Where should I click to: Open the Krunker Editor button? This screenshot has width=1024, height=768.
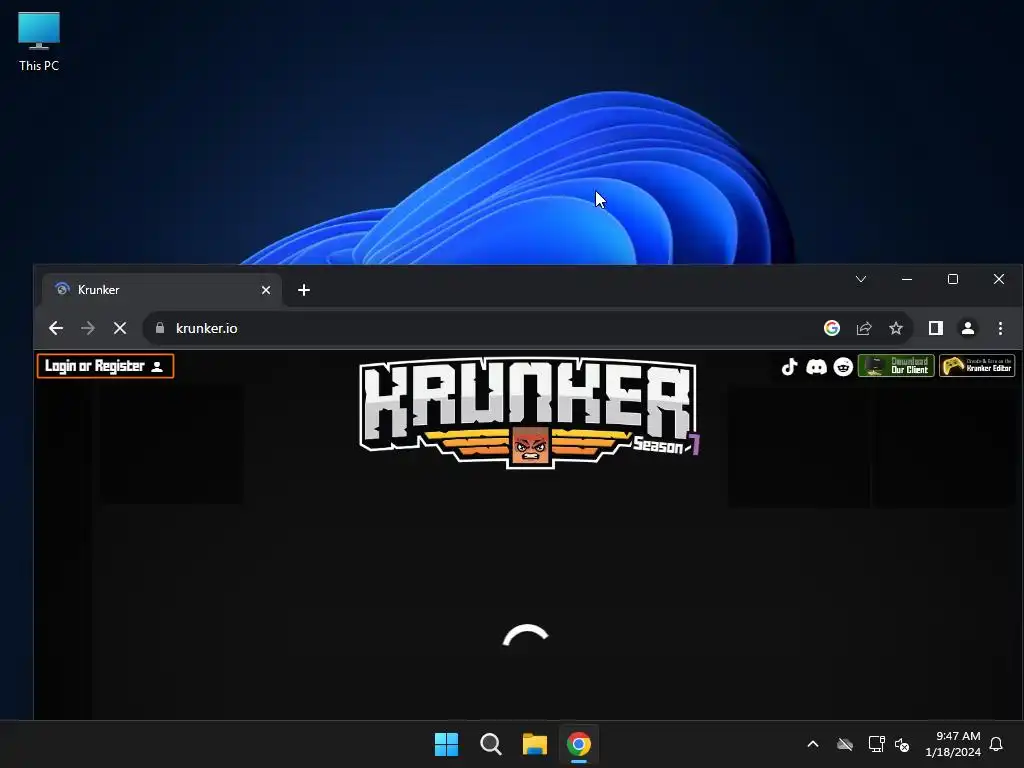[977, 366]
